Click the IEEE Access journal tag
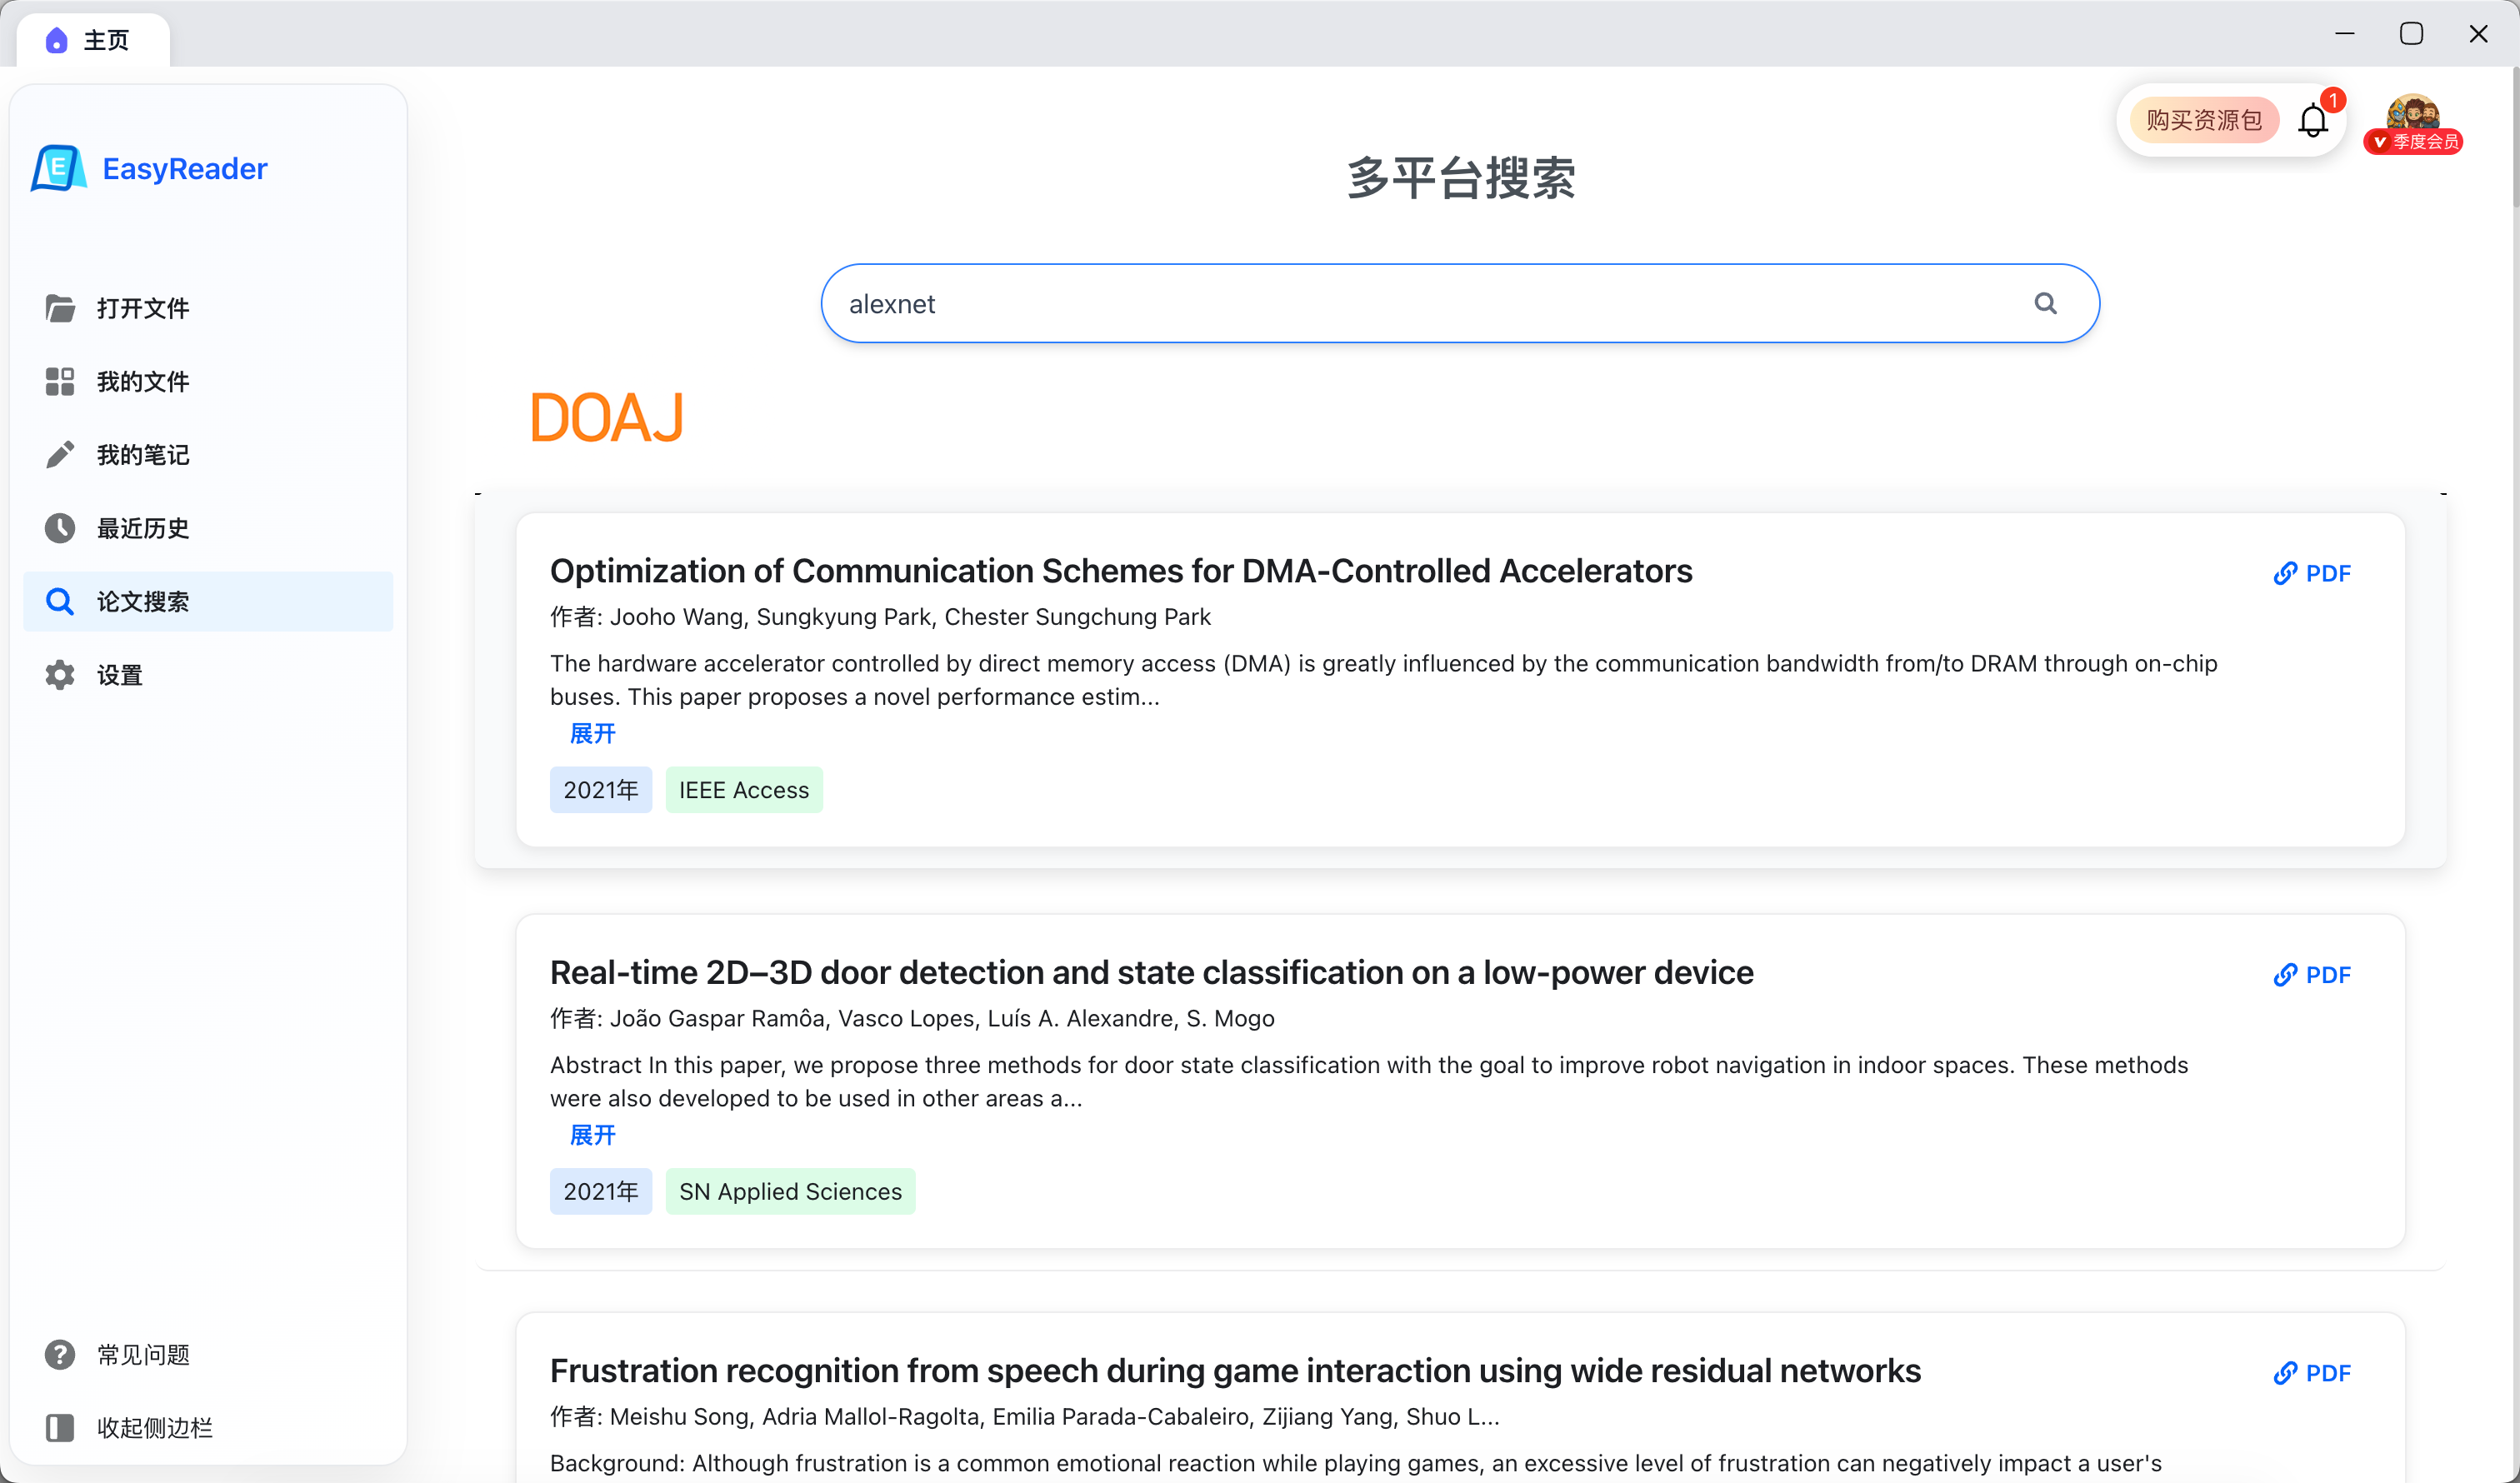 click(743, 790)
